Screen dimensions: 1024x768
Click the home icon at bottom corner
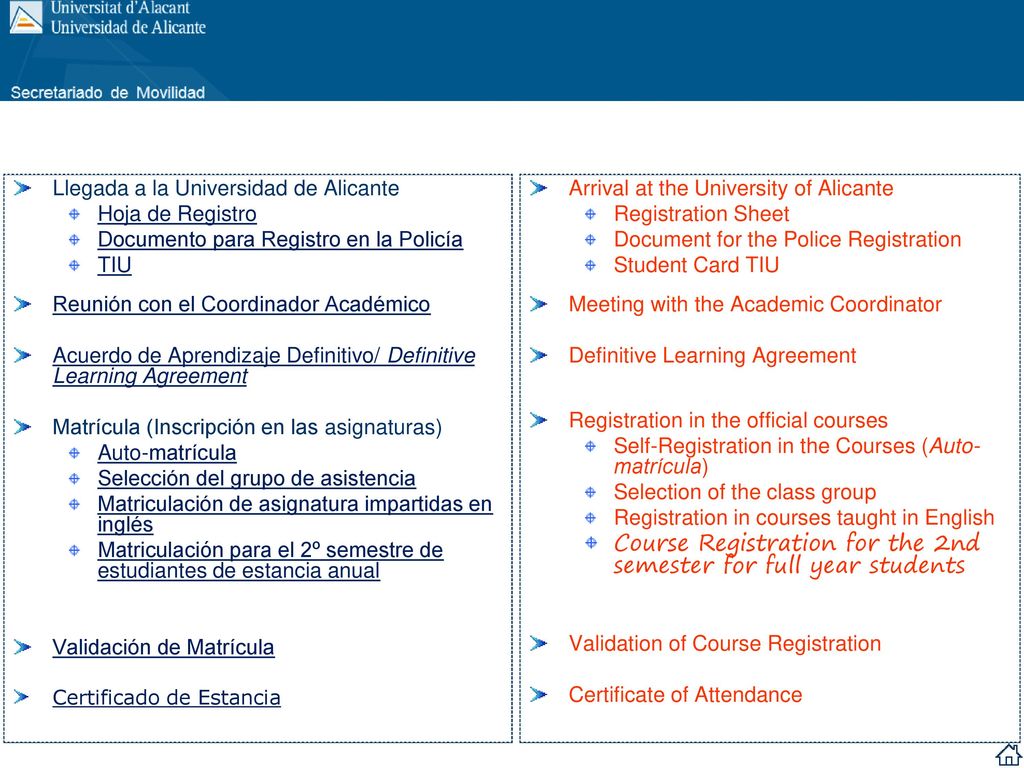coord(1008,754)
